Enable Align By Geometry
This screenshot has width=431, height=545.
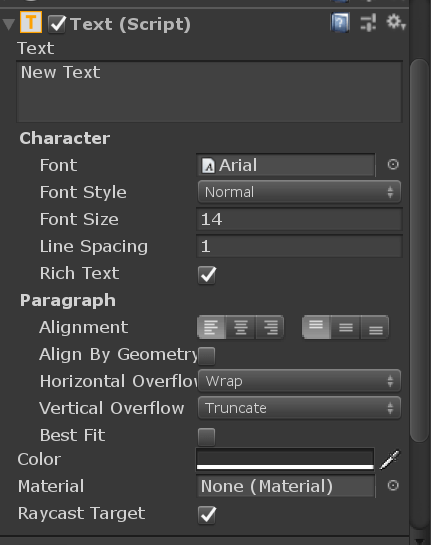click(206, 356)
